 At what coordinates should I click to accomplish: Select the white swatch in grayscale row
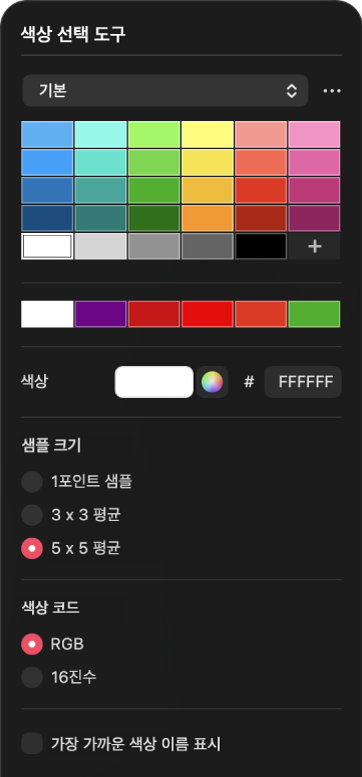coord(47,246)
